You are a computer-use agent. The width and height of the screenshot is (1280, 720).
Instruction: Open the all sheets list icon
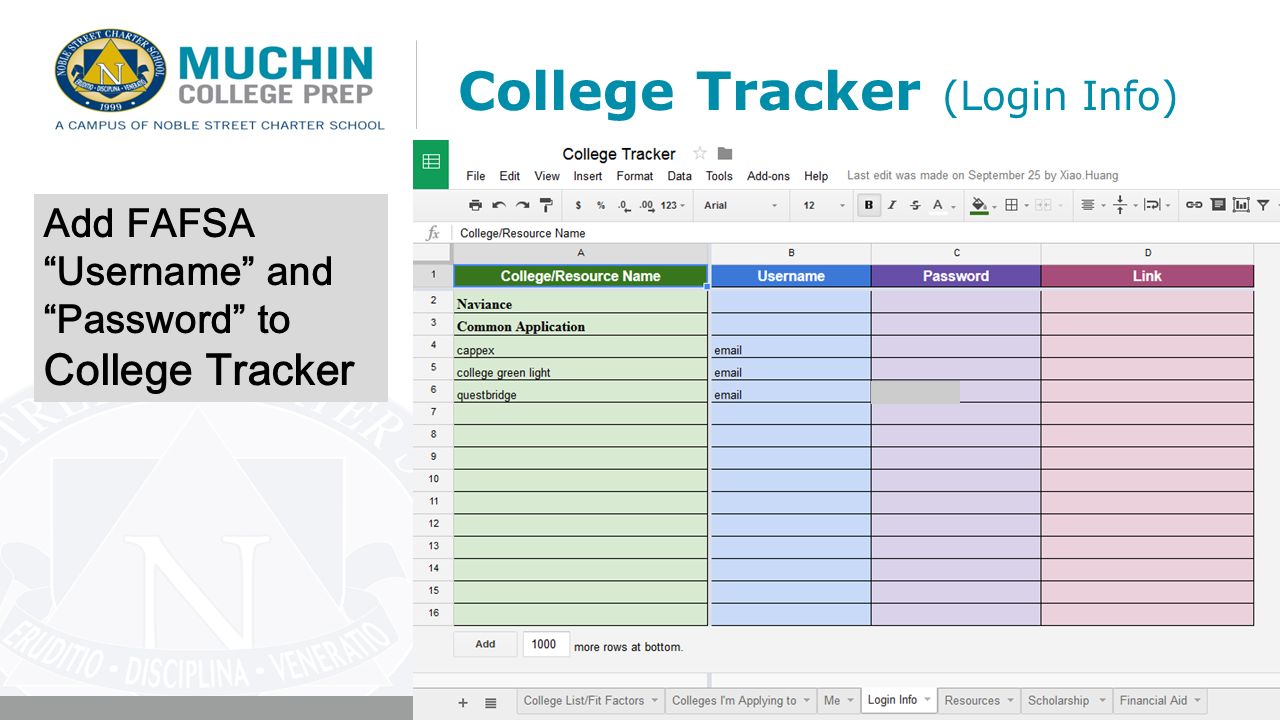(x=491, y=703)
